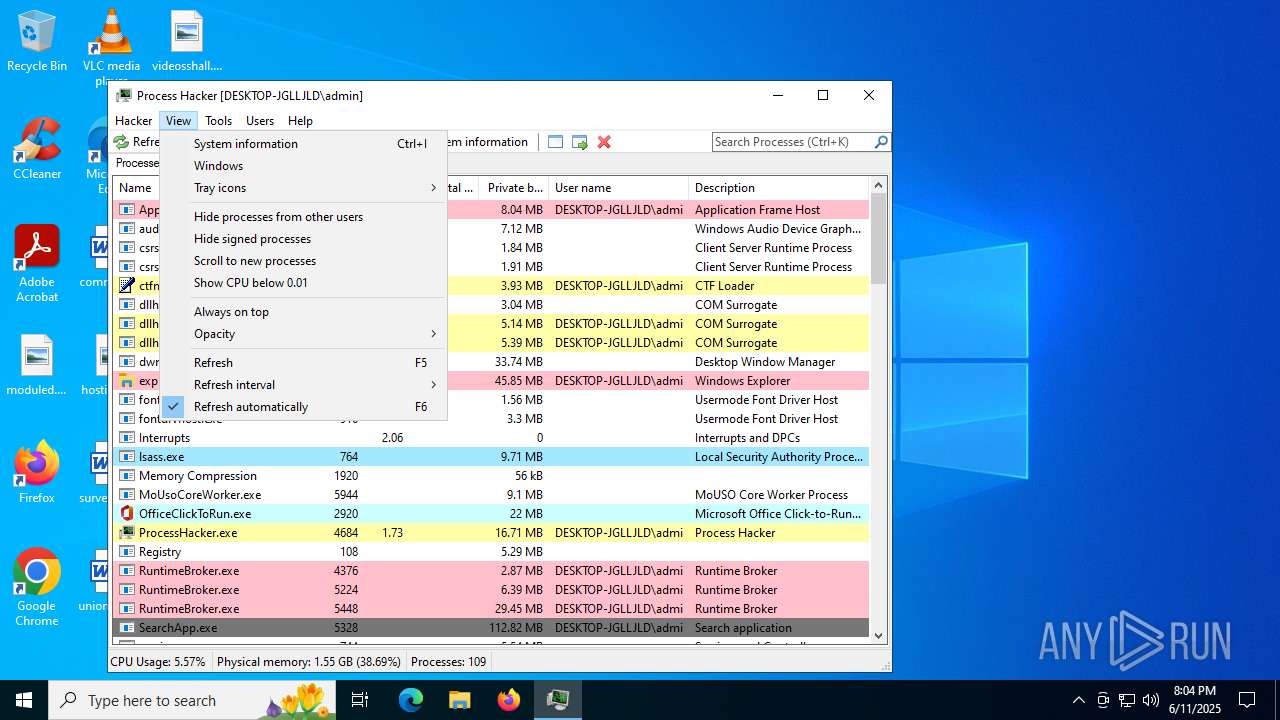Select the lsass.exe process row
Viewport: 1280px width, 720px height.
[491, 457]
